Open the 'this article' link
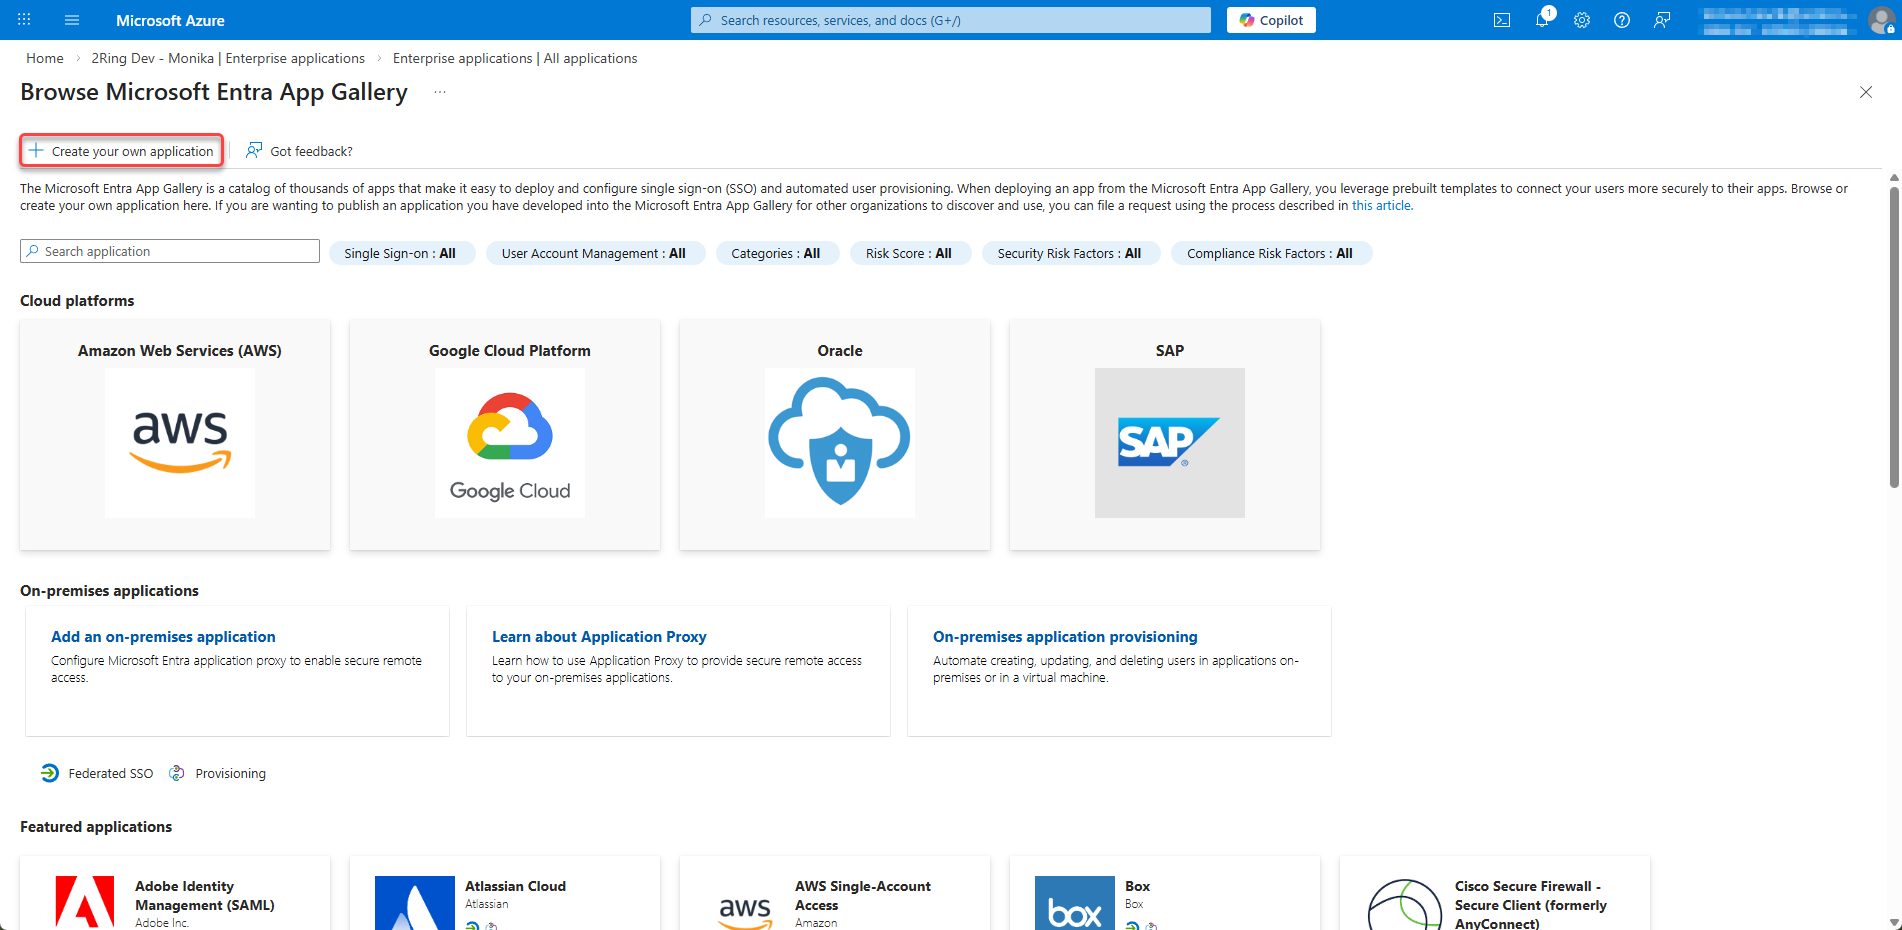This screenshot has height=930, width=1902. click(1381, 206)
